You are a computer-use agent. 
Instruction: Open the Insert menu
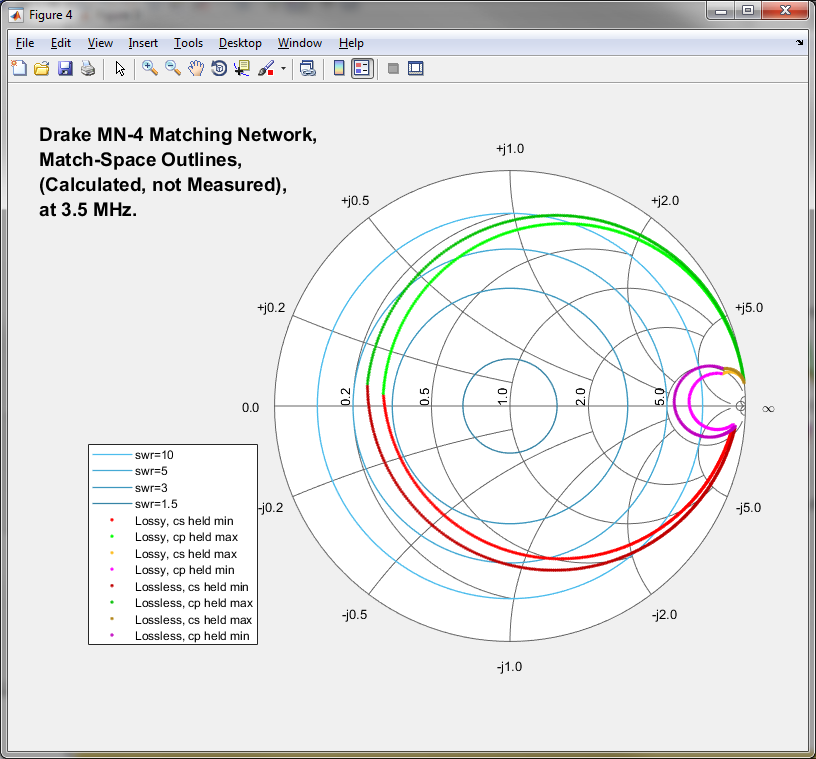(143, 43)
